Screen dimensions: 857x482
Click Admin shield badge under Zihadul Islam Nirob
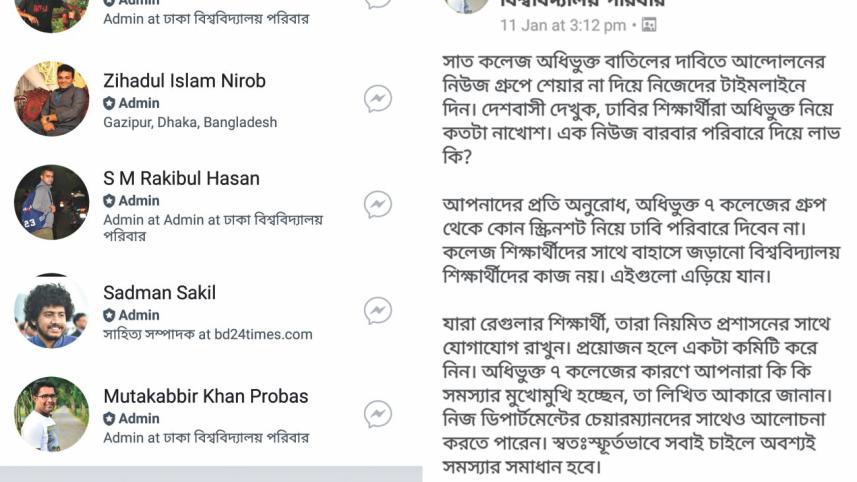click(x=110, y=103)
